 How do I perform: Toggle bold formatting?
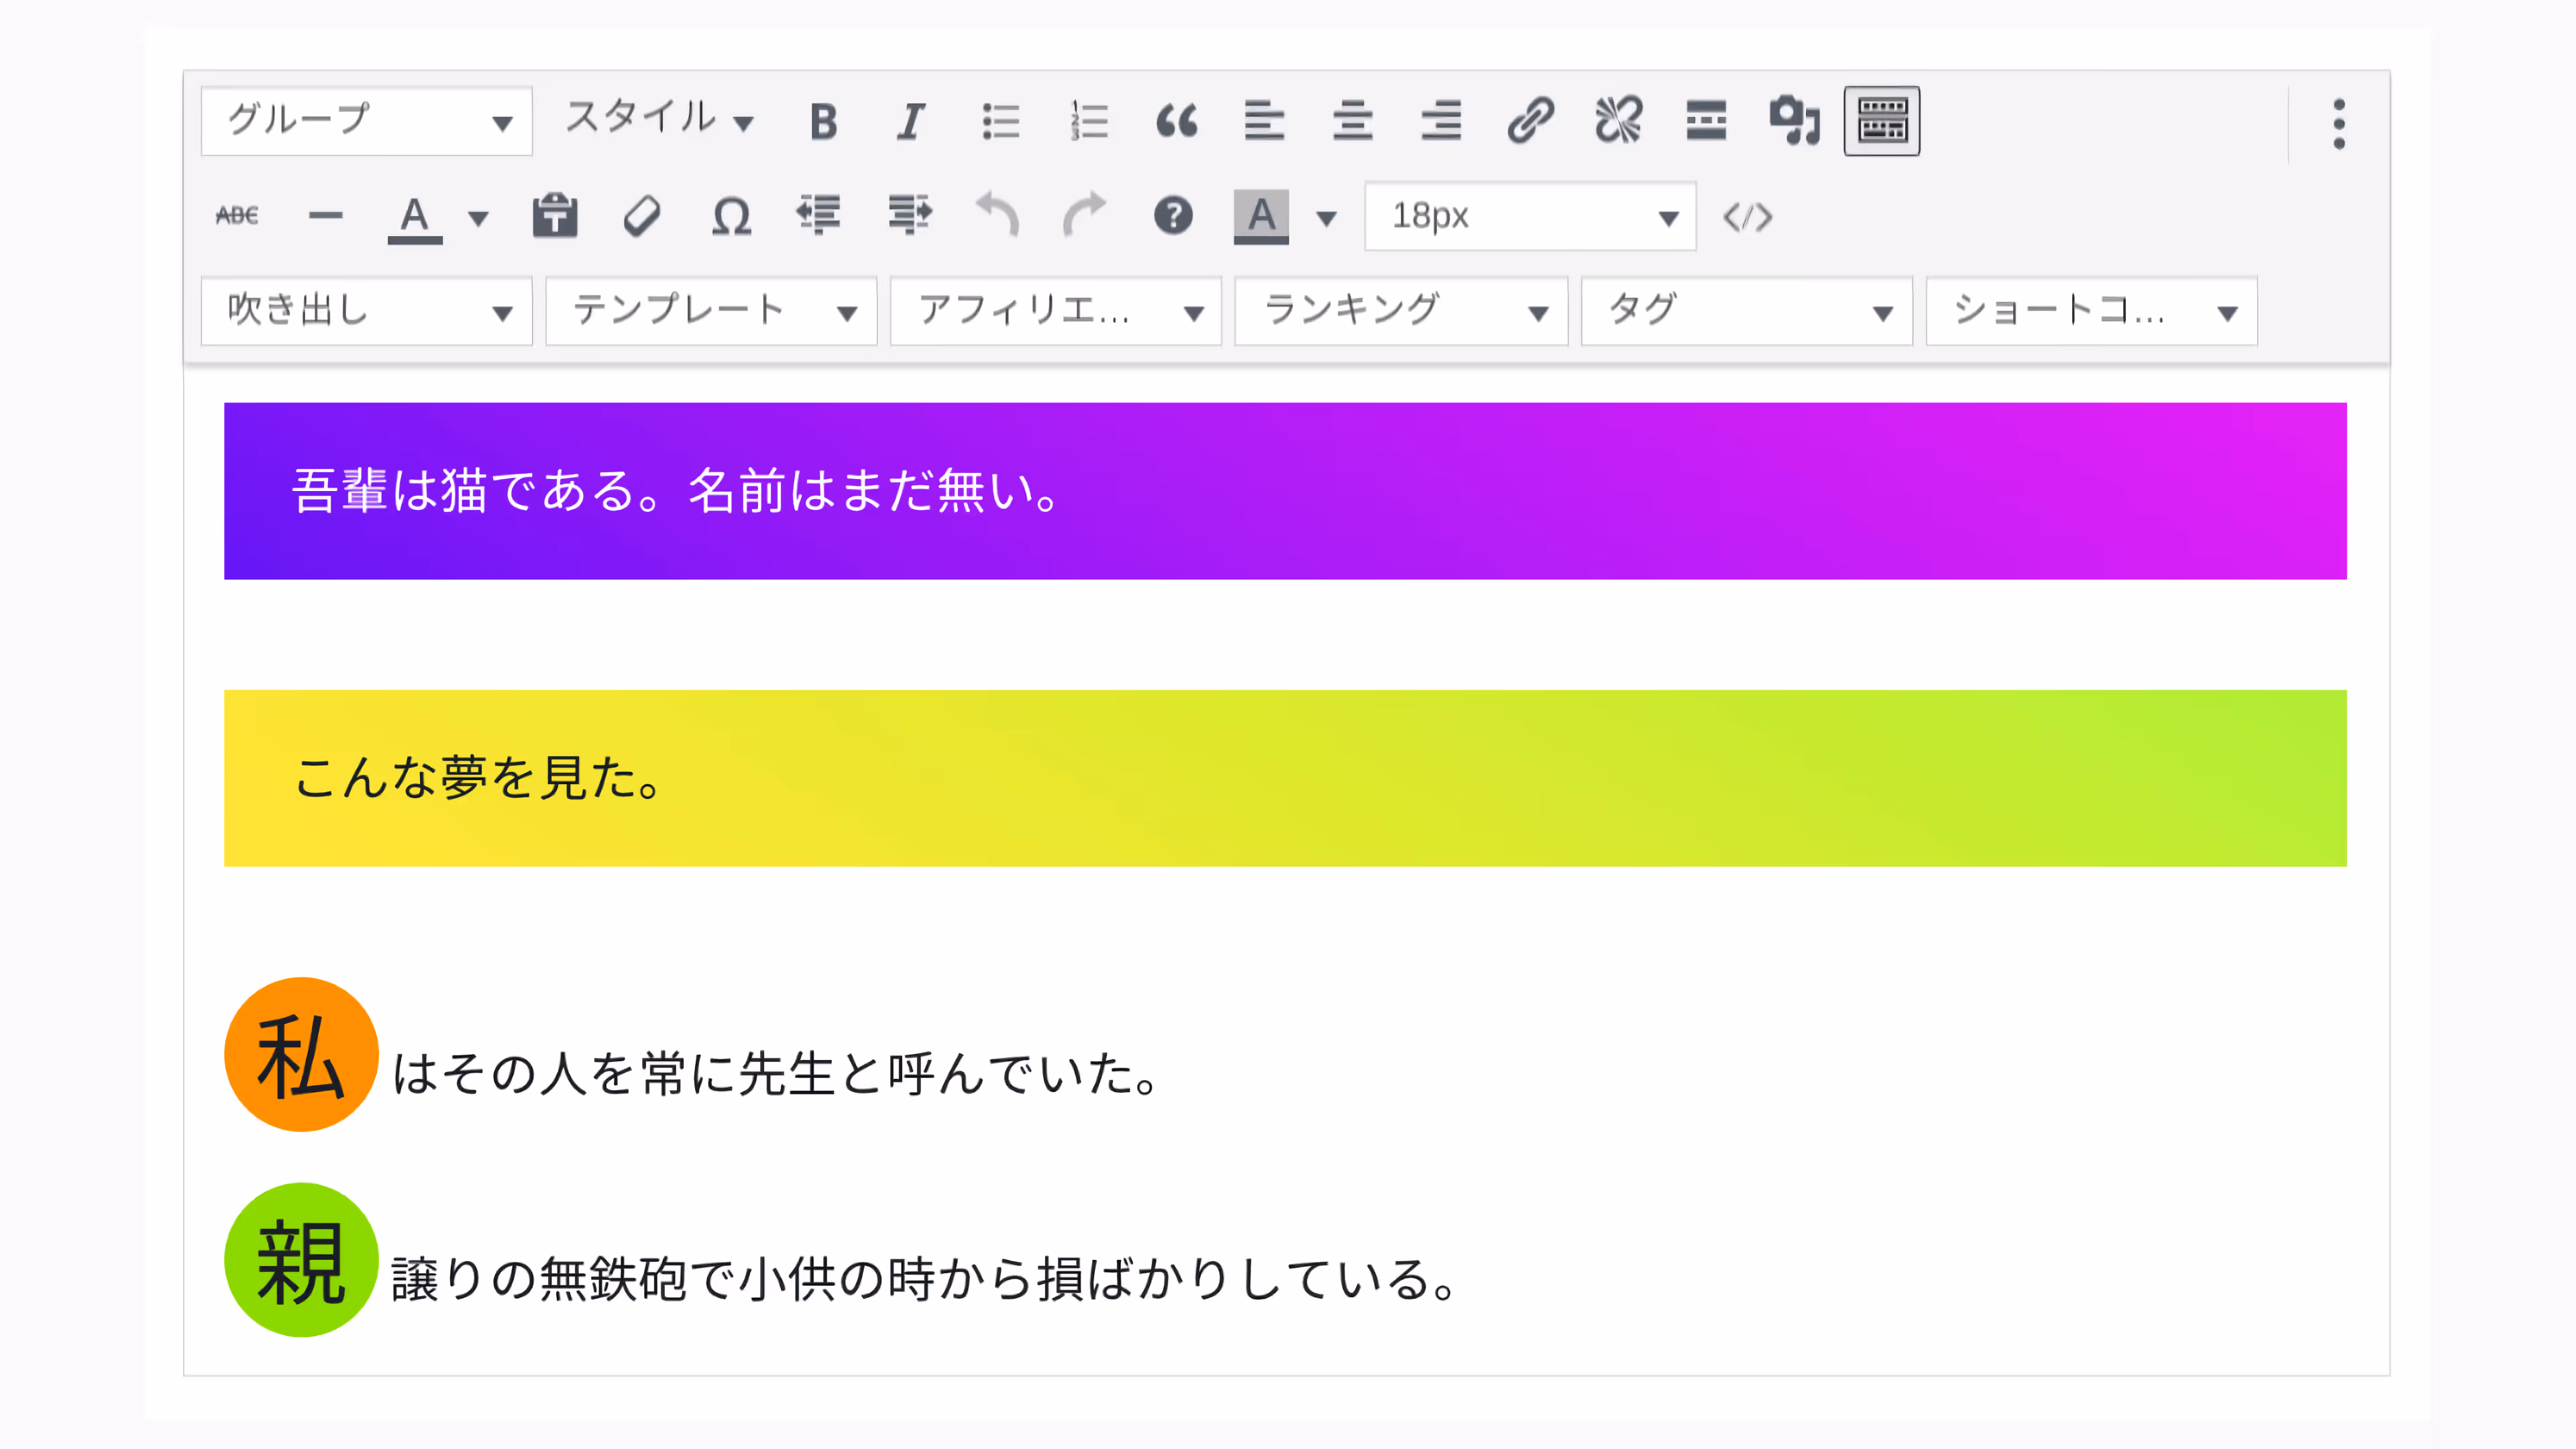click(823, 122)
